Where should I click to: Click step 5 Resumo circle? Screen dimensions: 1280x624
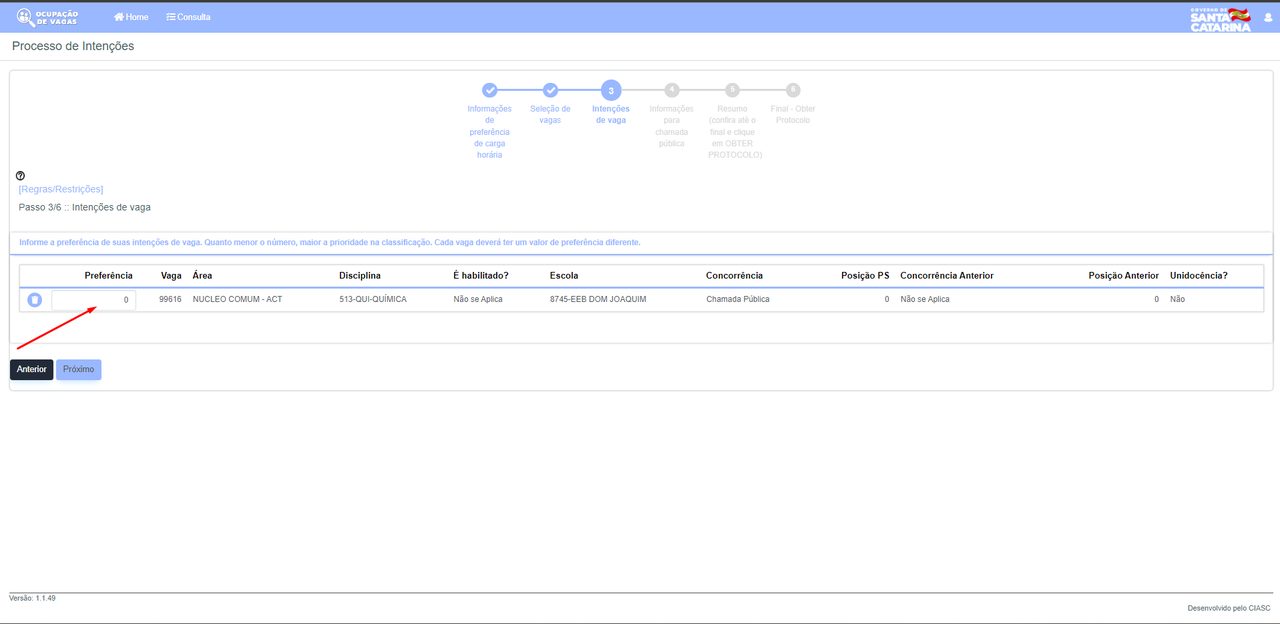pos(733,90)
